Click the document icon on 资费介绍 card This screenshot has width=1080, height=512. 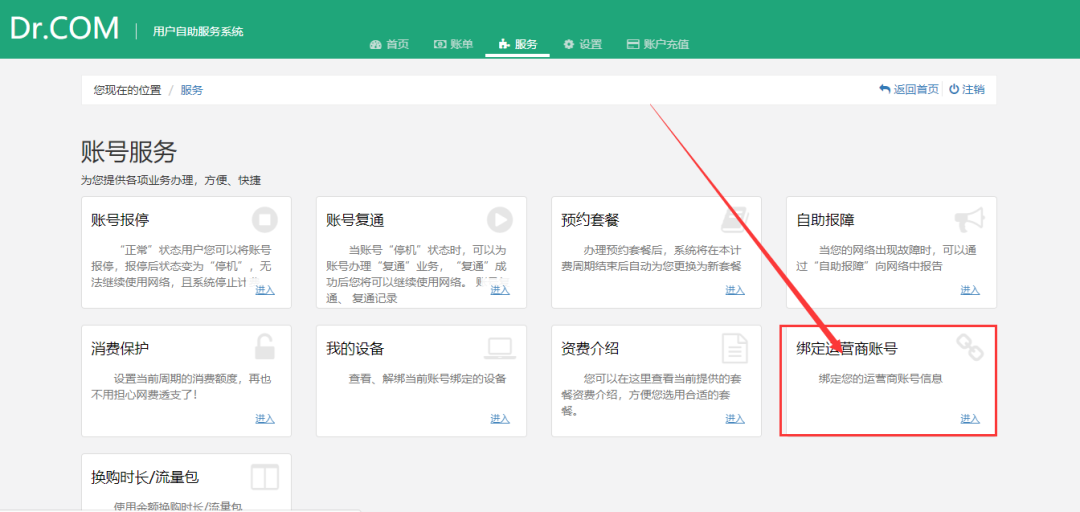[x=735, y=347]
